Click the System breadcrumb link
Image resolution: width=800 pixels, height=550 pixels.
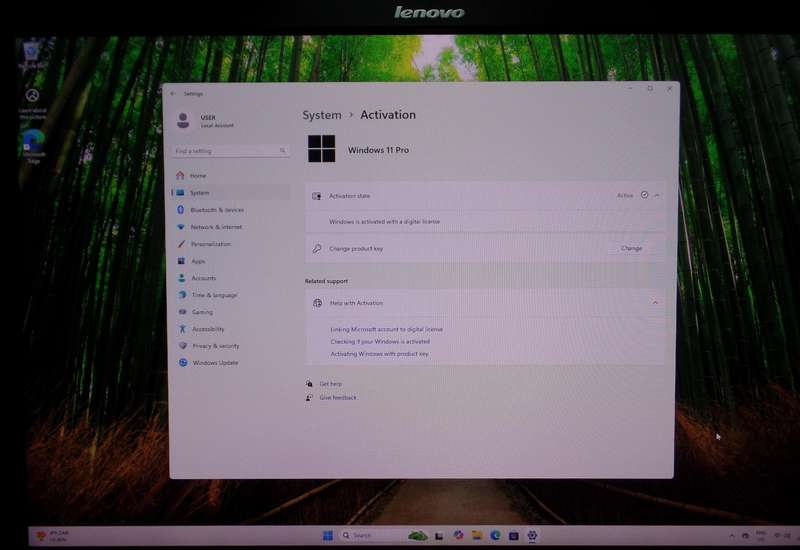click(x=322, y=115)
